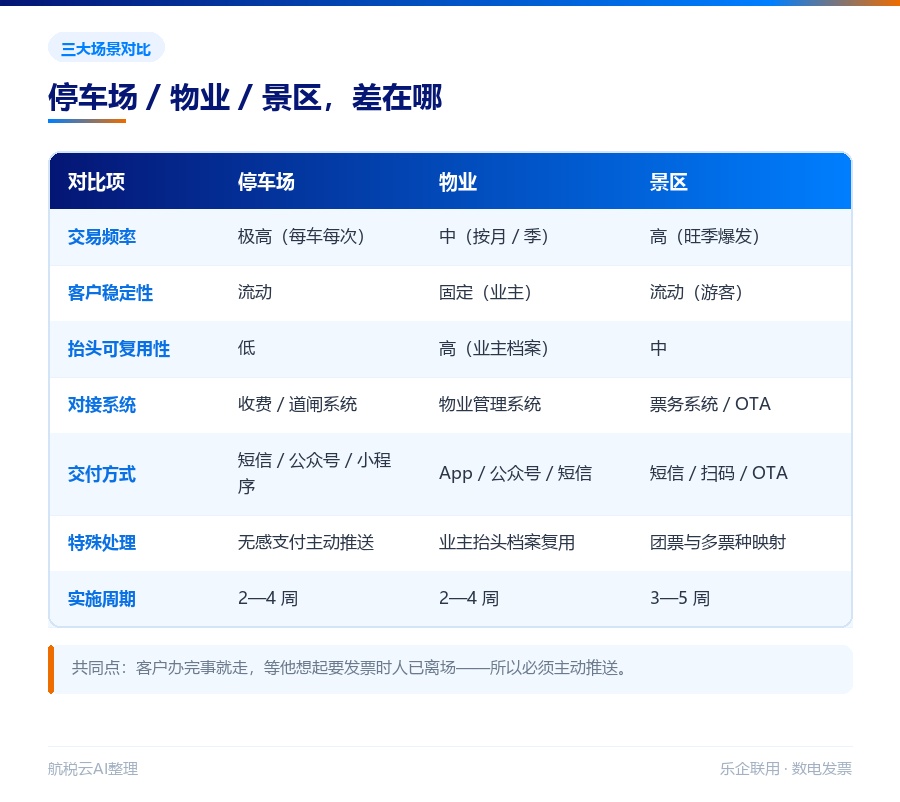Select the 交付方式 row label

102,474
